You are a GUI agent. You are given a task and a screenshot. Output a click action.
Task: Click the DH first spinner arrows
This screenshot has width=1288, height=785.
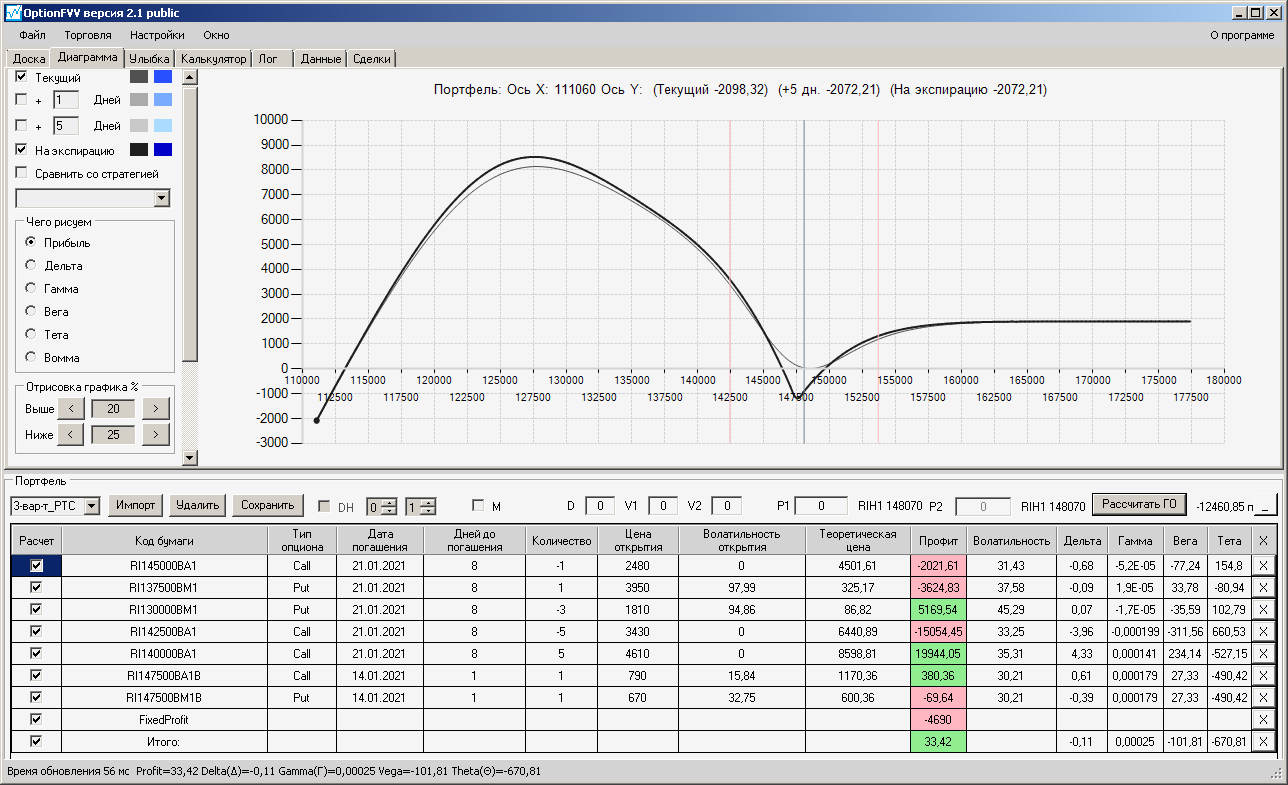point(390,506)
